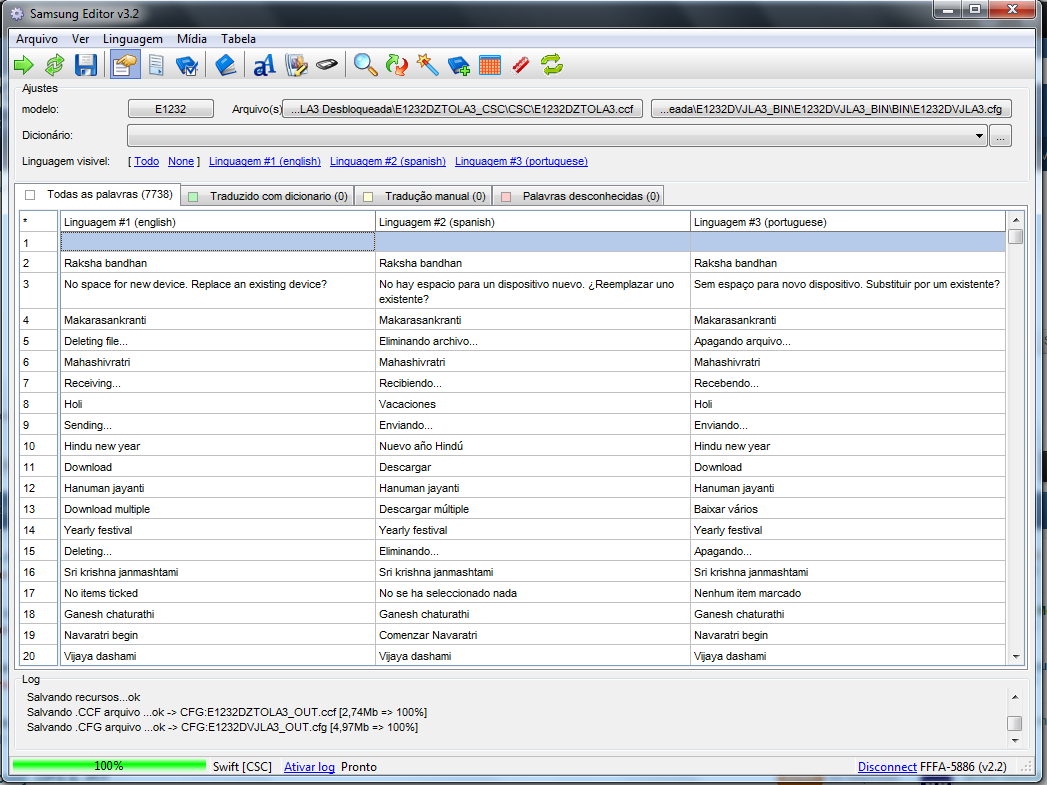Click the Todo language visibility link
This screenshot has height=785, width=1047.
click(x=147, y=161)
